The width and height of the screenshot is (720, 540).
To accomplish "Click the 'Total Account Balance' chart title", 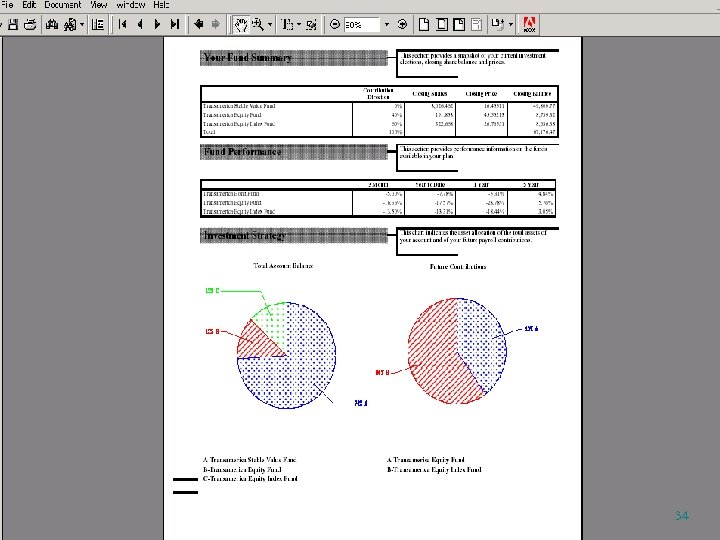I will 283,265.
